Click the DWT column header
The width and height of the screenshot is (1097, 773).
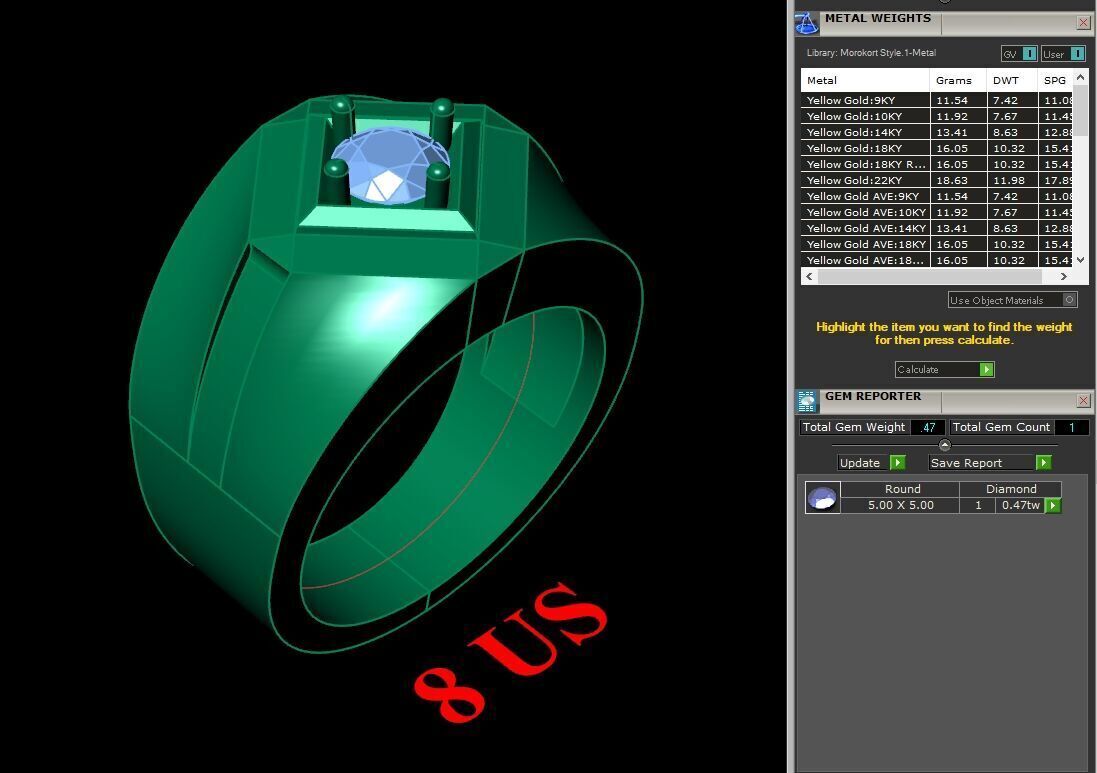click(1012, 80)
